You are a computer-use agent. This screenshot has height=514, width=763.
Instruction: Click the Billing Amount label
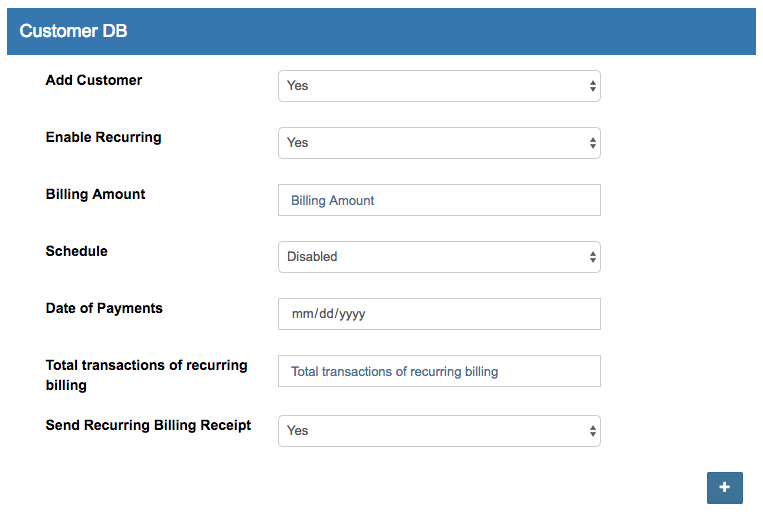(95, 194)
